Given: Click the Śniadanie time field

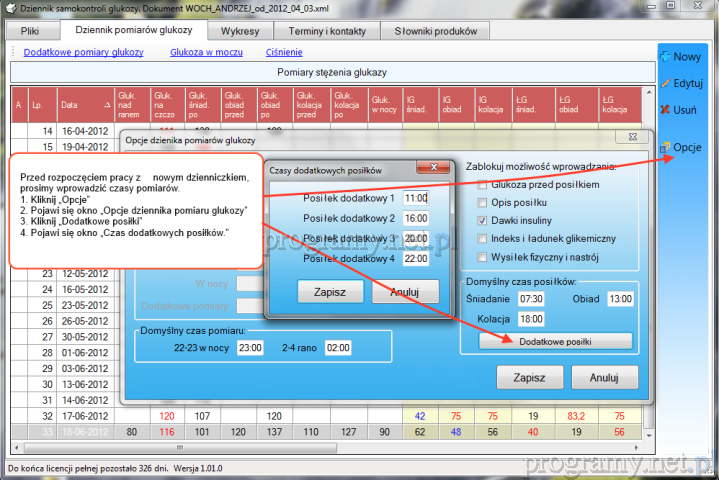Looking at the screenshot, I should (x=533, y=300).
